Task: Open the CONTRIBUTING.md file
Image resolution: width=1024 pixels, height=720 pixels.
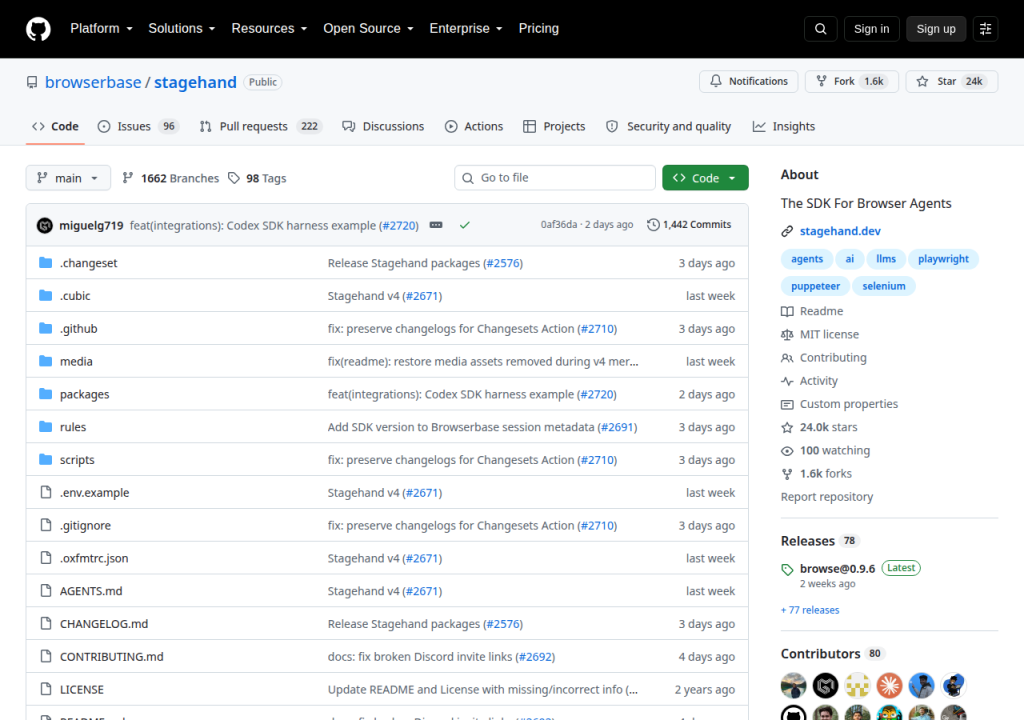Action: coord(112,657)
